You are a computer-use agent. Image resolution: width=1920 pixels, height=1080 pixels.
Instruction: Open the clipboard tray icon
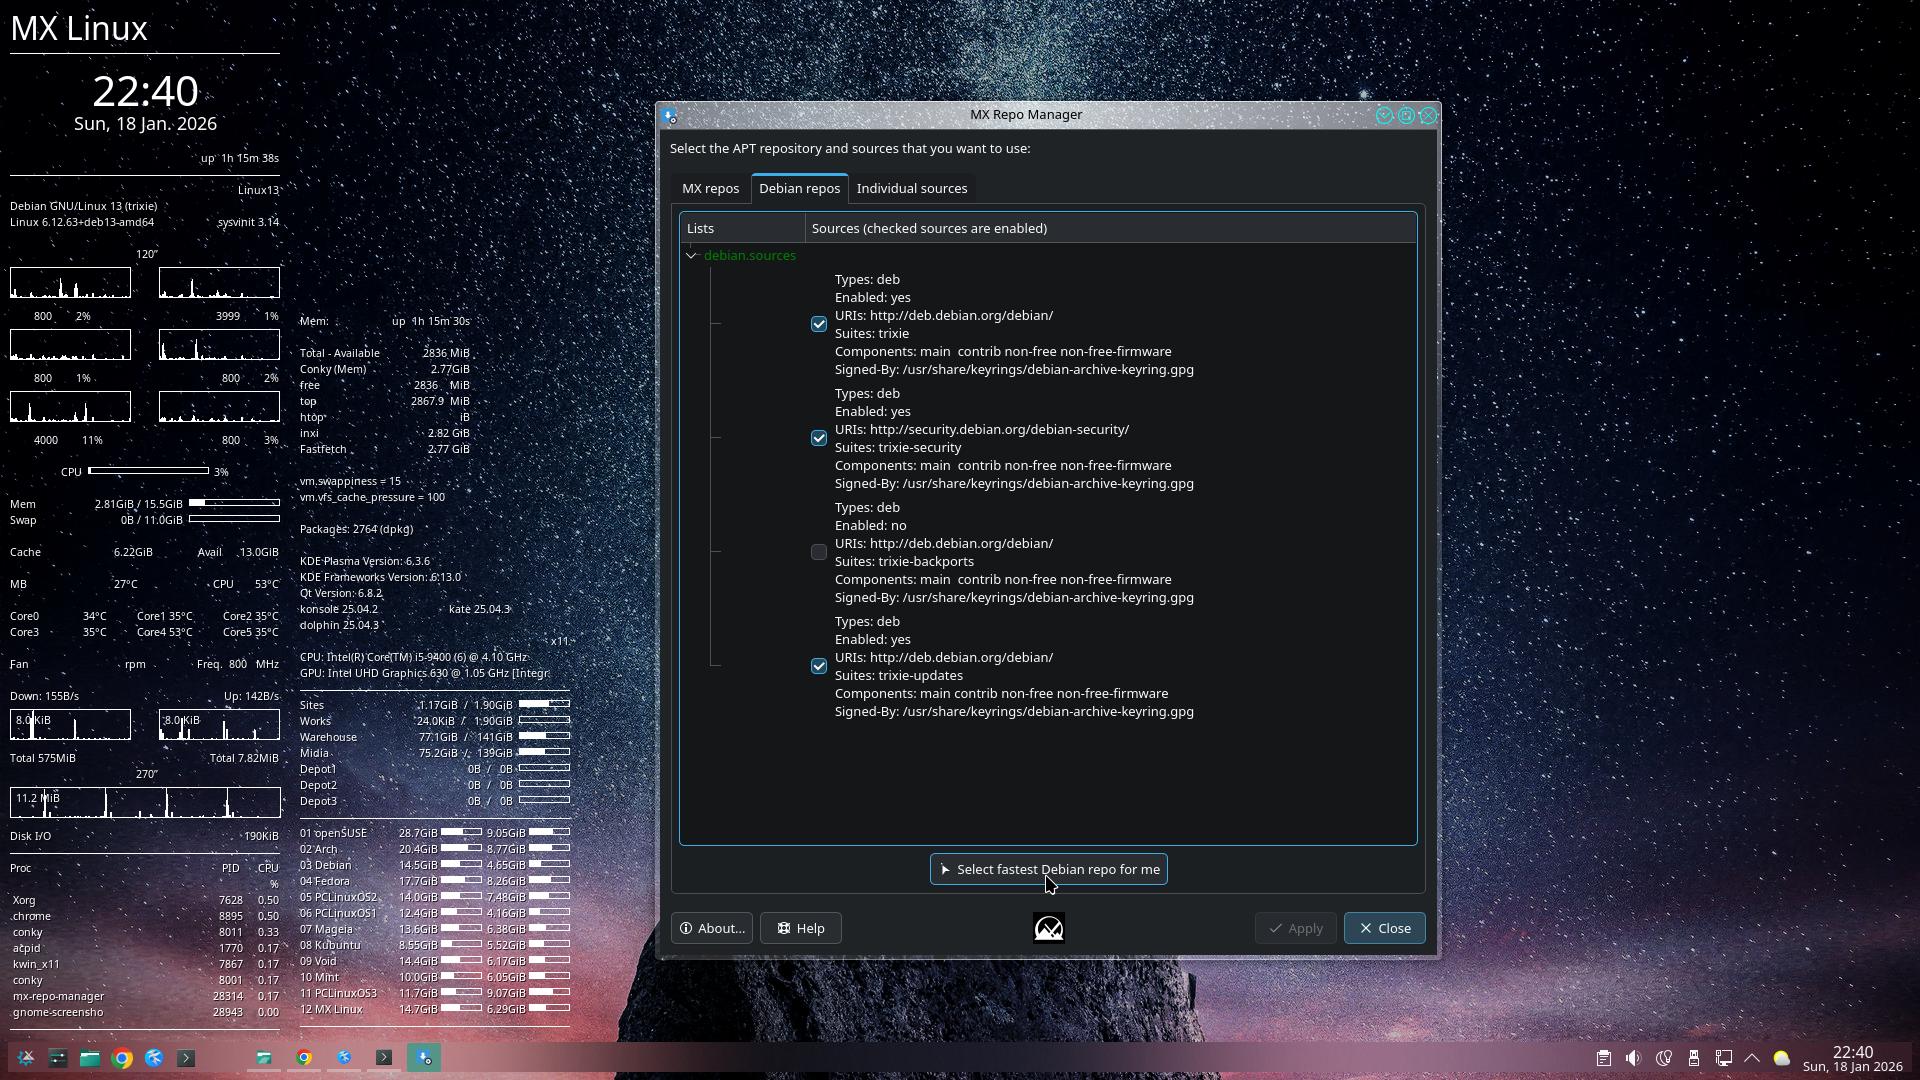coord(1603,1058)
